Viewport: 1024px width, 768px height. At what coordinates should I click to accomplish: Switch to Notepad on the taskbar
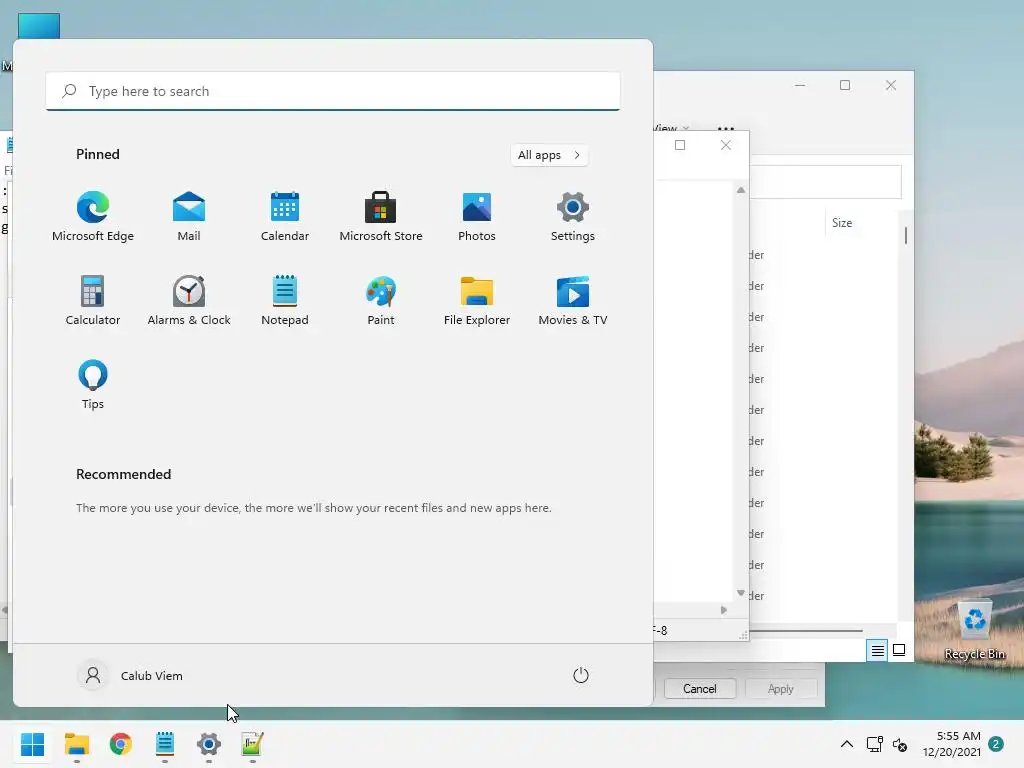[x=165, y=744]
